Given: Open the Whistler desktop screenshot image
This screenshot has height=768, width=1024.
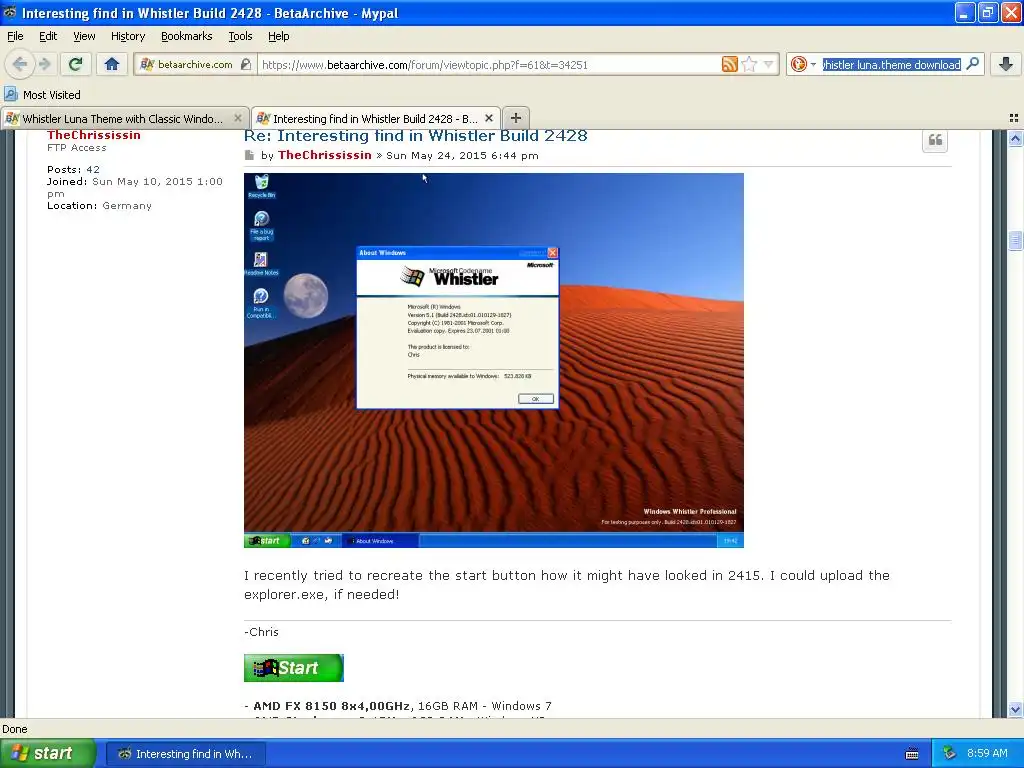Looking at the screenshot, I should click(494, 360).
